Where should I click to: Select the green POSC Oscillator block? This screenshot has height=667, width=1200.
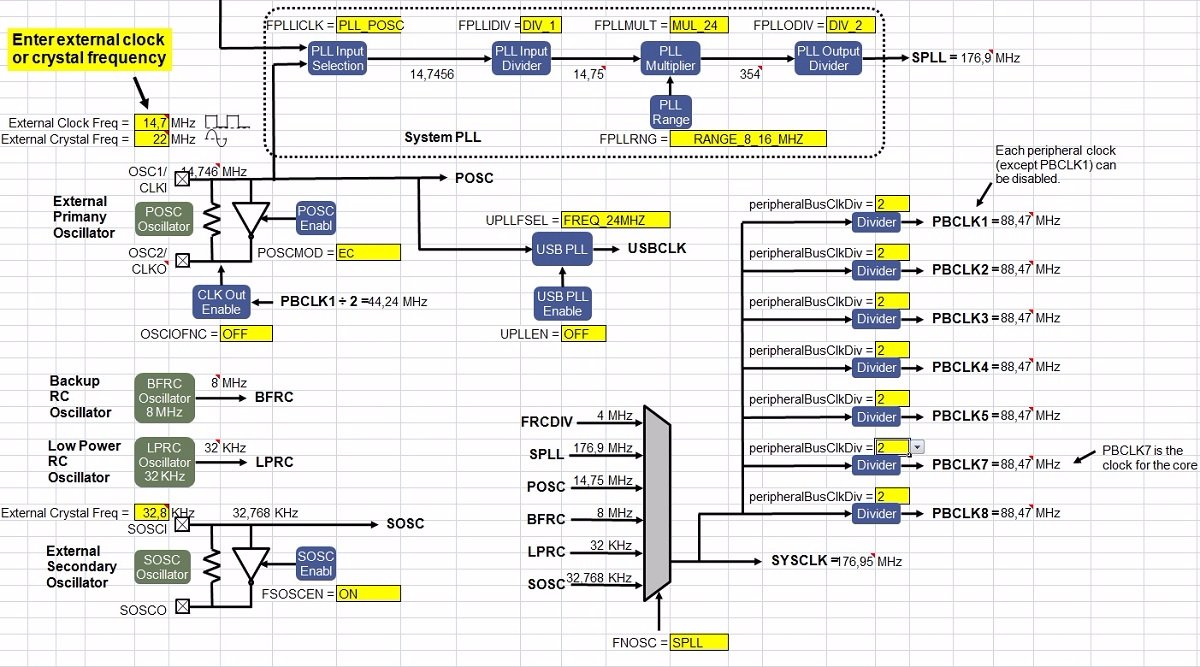point(164,218)
